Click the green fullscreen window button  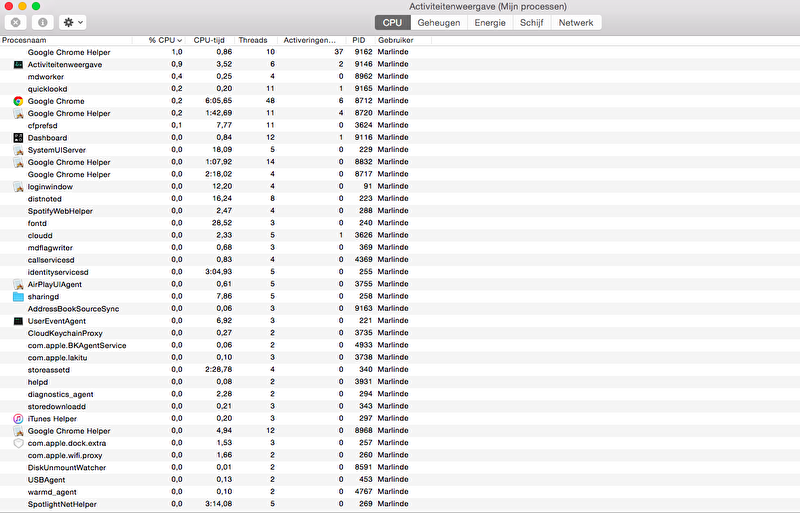[x=36, y=6]
